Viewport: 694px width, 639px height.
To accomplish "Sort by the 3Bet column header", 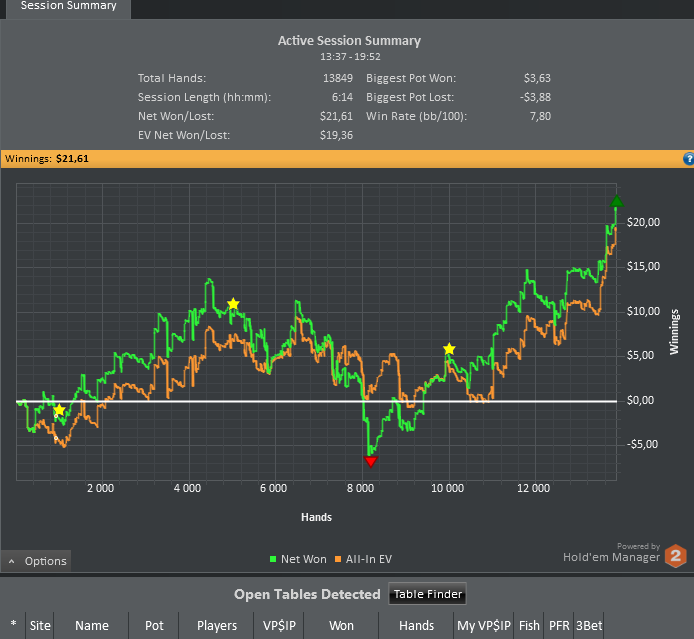I will 588,625.
